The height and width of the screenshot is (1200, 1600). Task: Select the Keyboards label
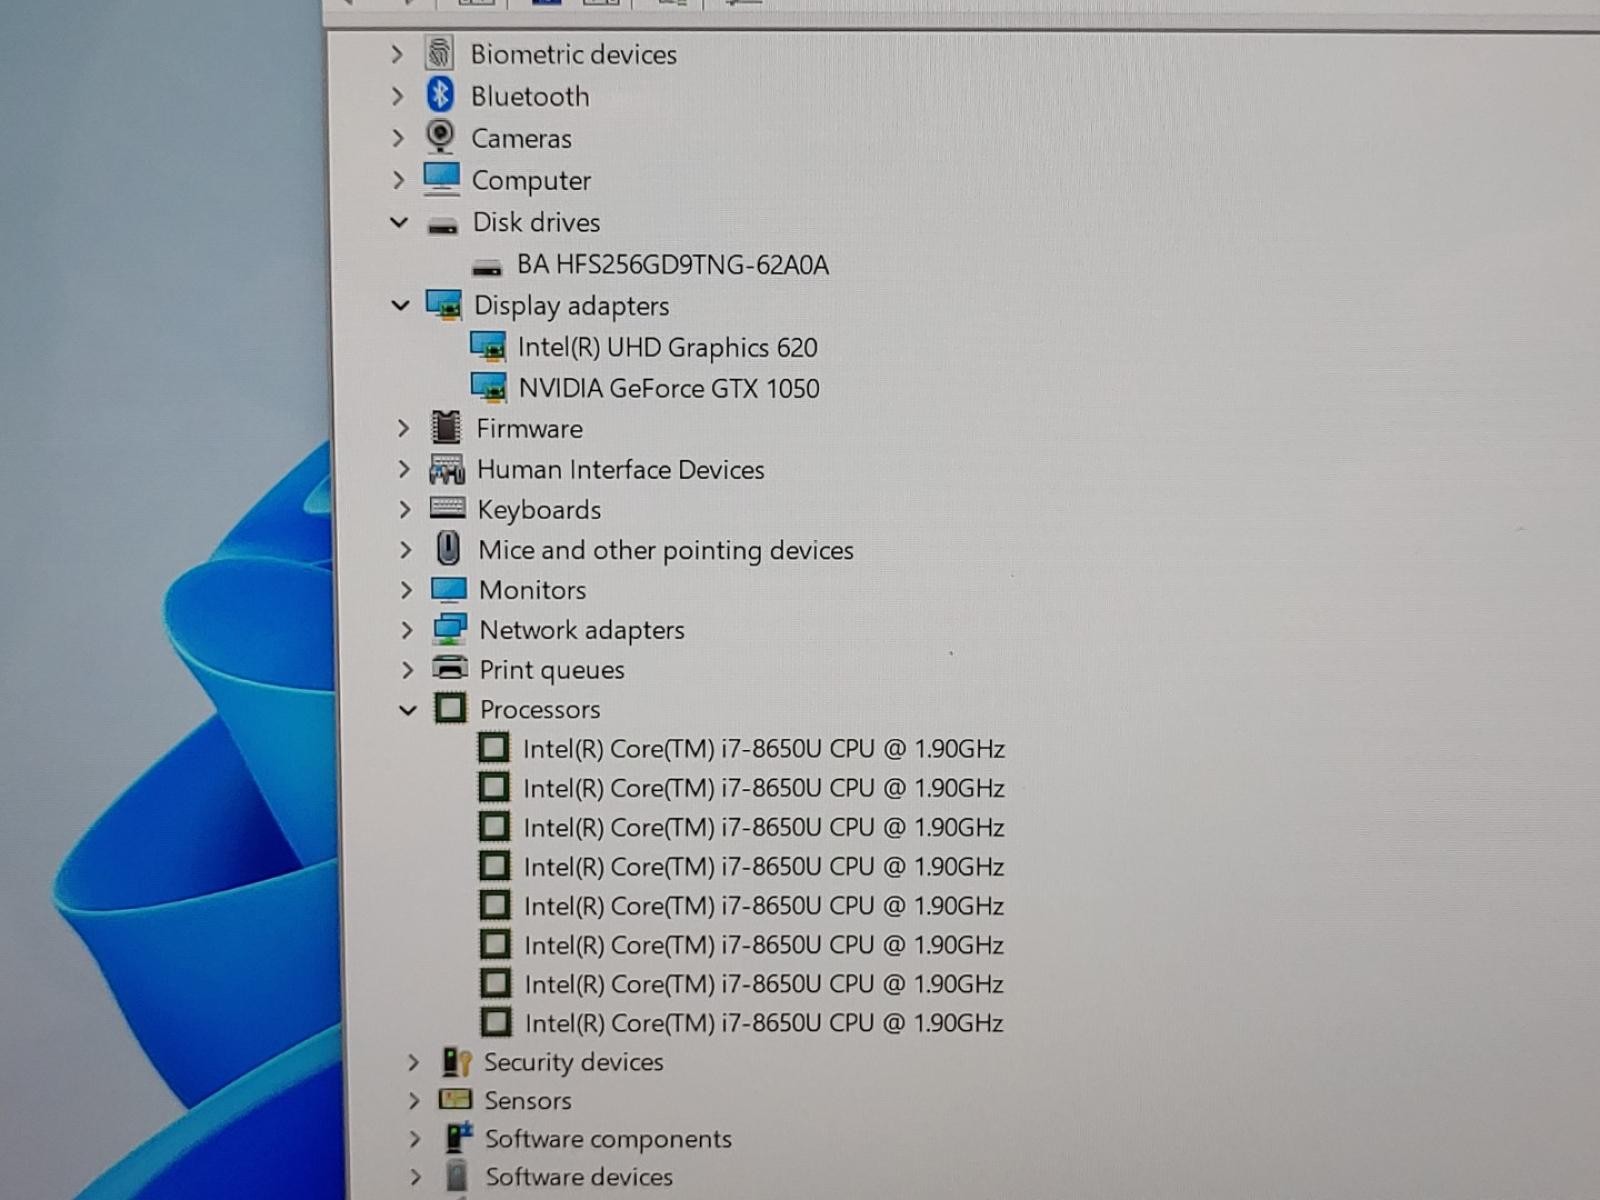(539, 510)
